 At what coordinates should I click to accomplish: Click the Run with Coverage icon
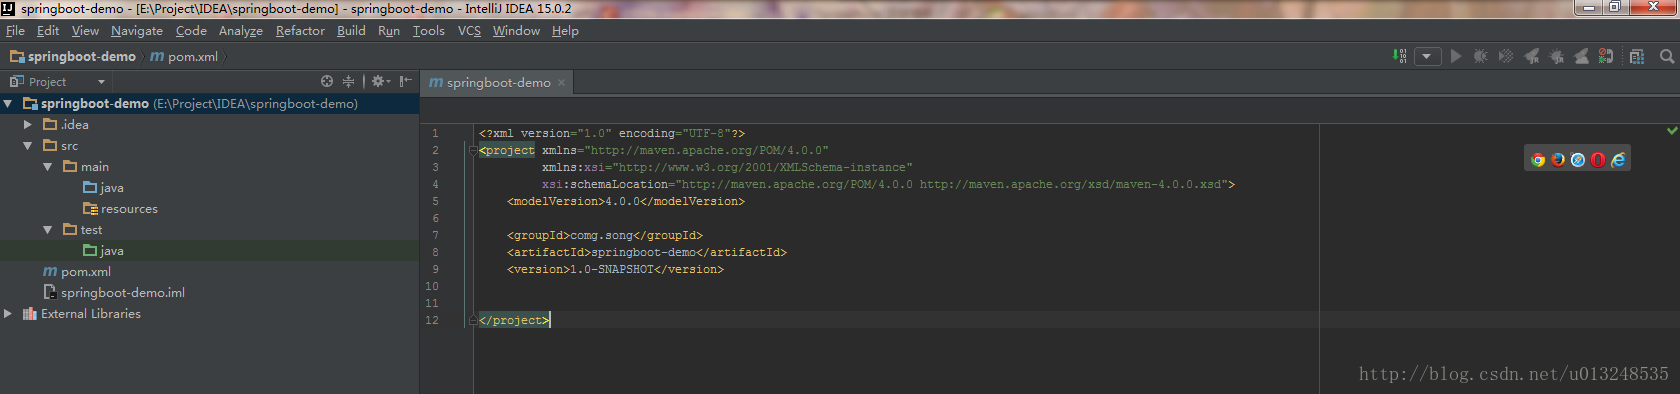pyautogui.click(x=1506, y=56)
